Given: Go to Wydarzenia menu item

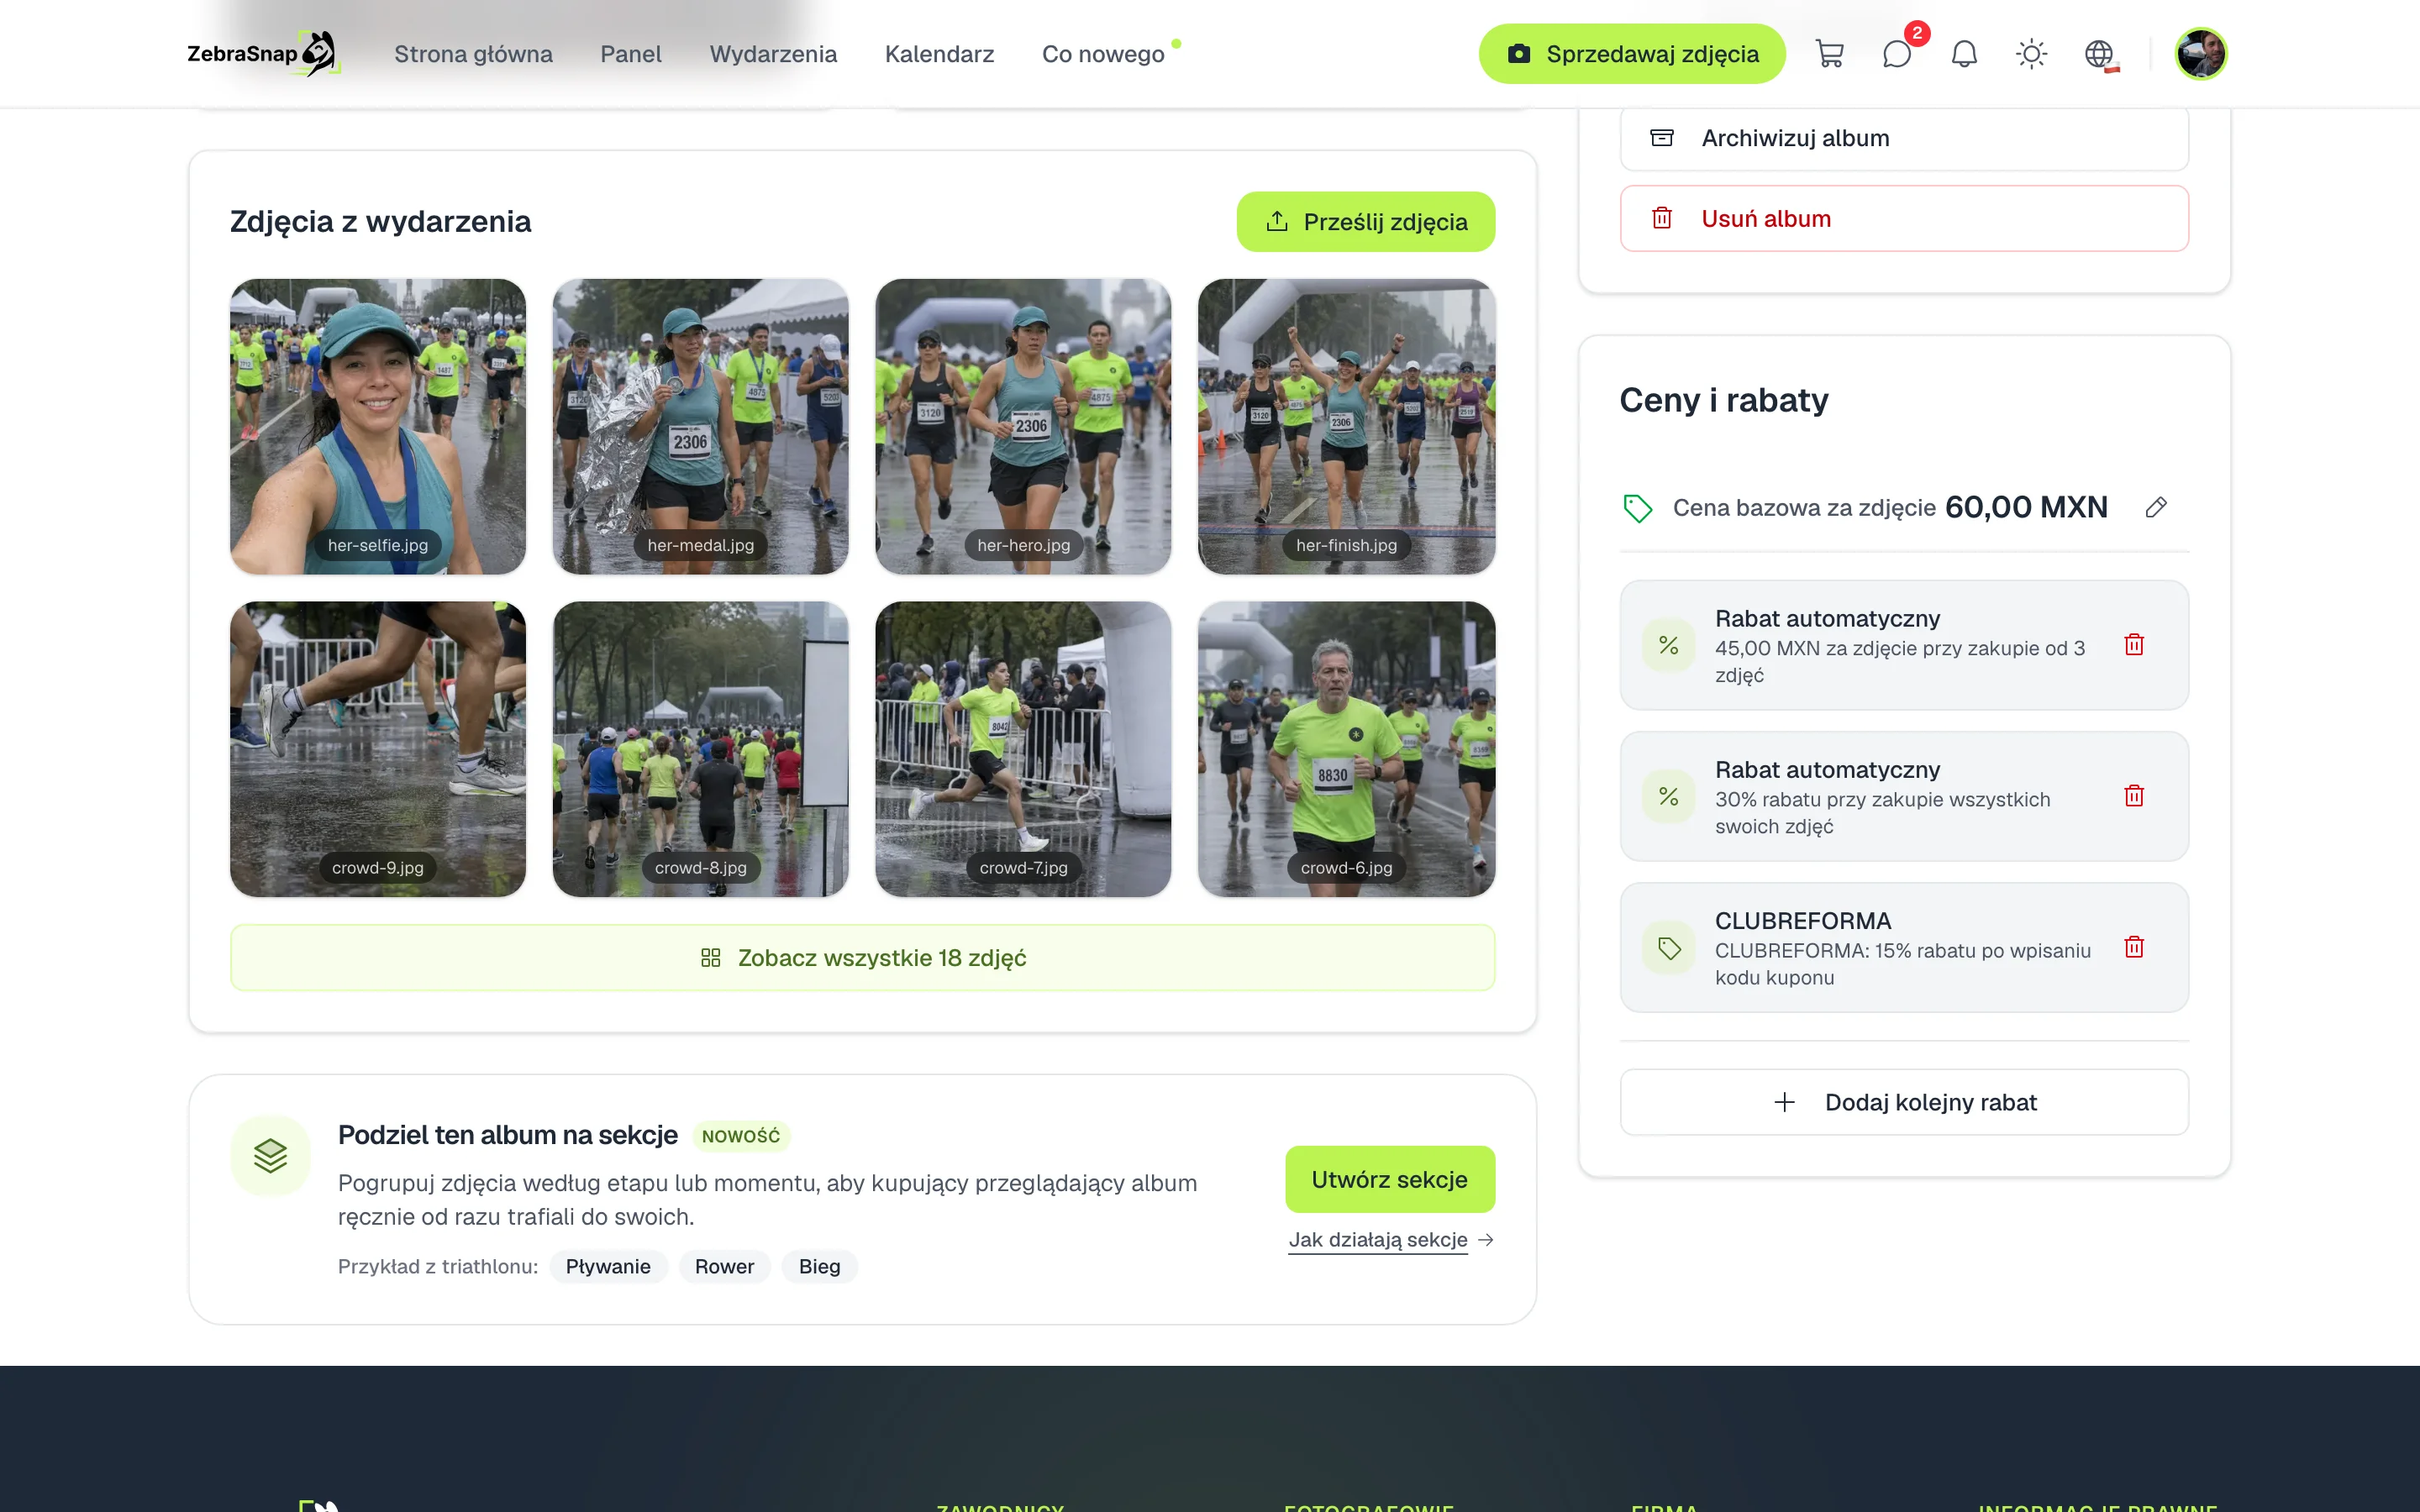Looking at the screenshot, I should [773, 54].
